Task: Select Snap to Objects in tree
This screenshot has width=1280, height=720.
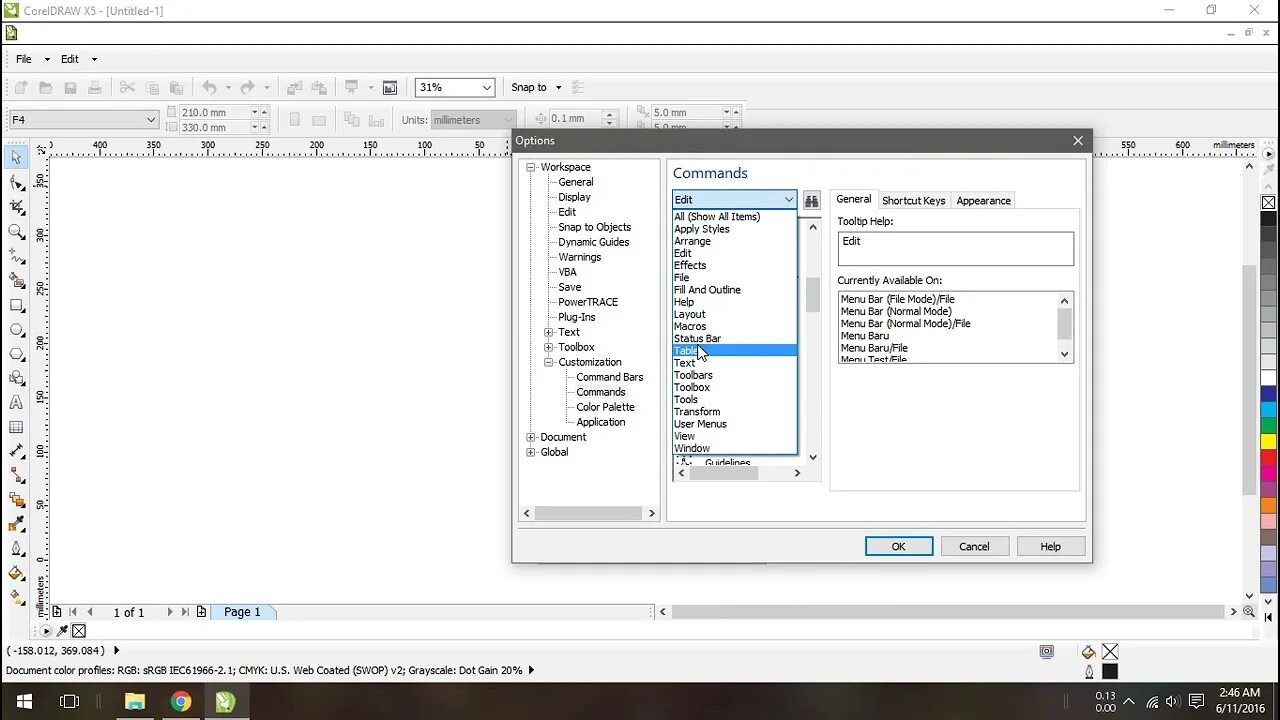Action: tap(594, 227)
